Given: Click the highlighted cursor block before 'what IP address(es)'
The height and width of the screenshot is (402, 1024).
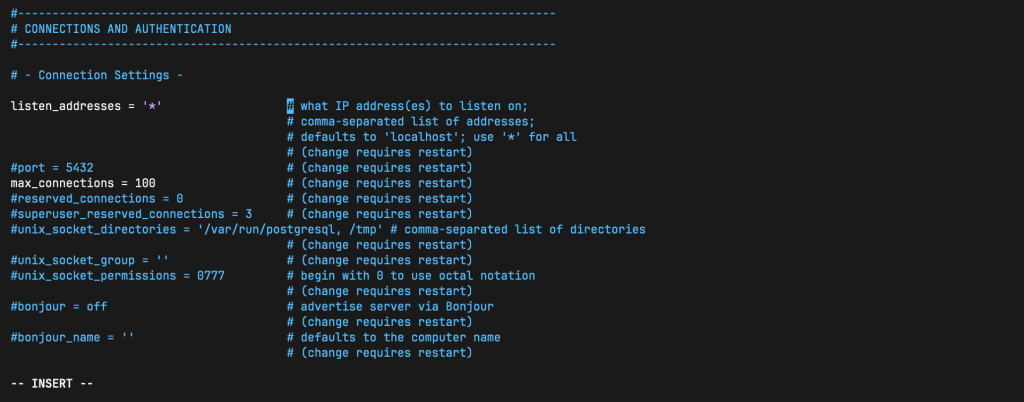Looking at the screenshot, I should pyautogui.click(x=290, y=106).
